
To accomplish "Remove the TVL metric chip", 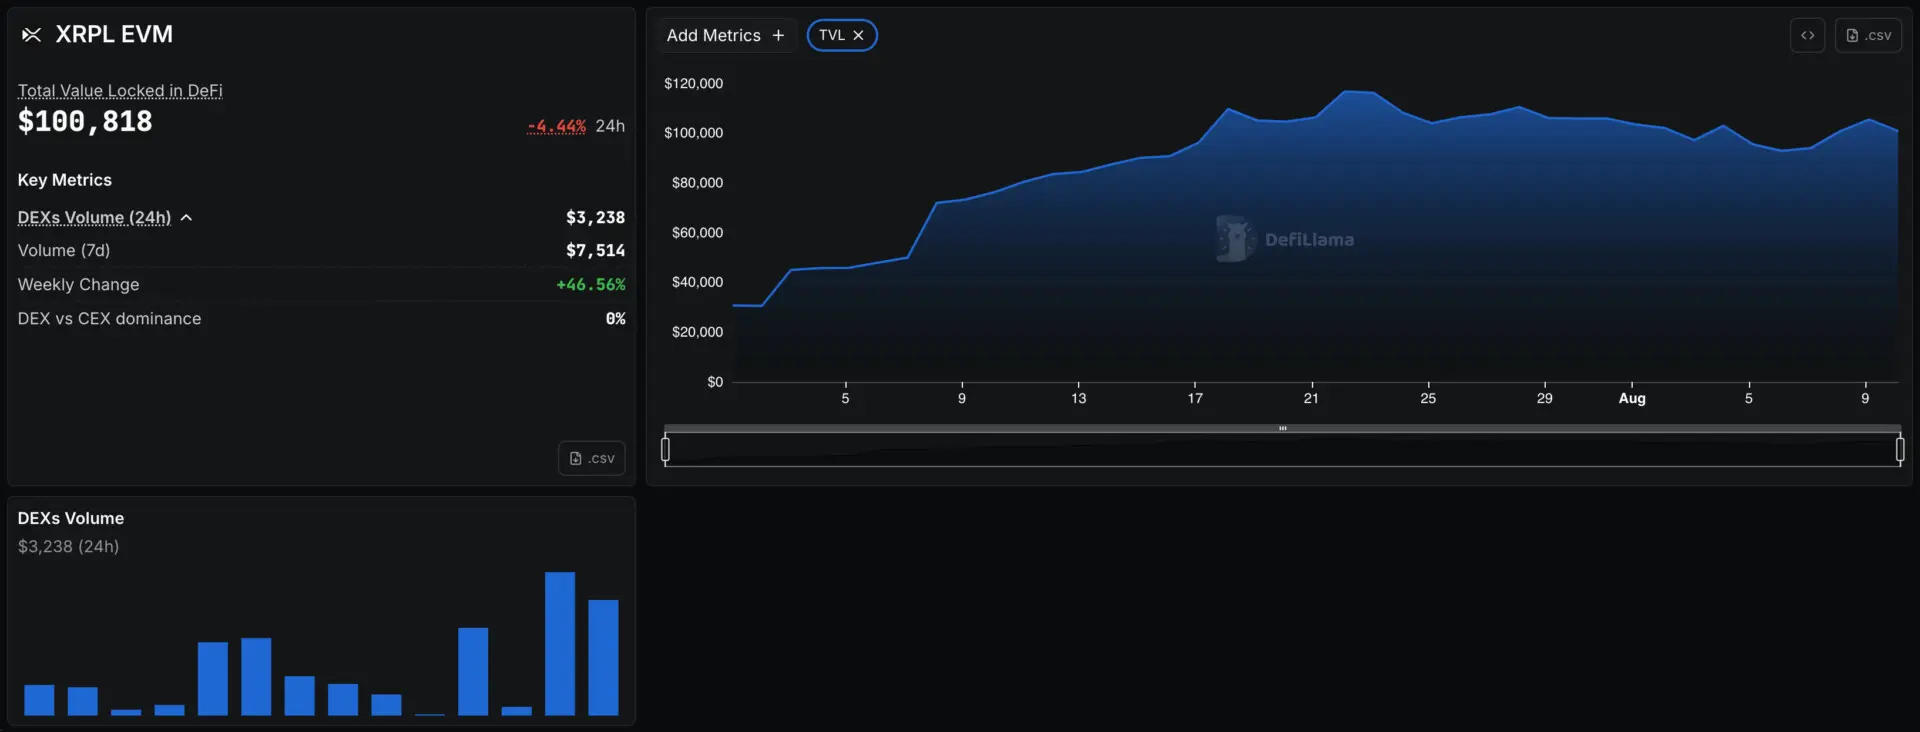I will pyautogui.click(x=858, y=35).
